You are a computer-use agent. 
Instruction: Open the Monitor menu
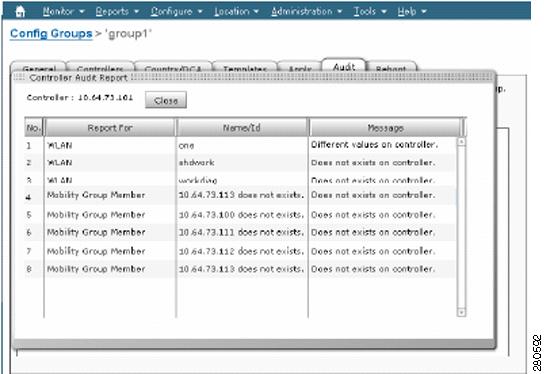[x=63, y=11]
